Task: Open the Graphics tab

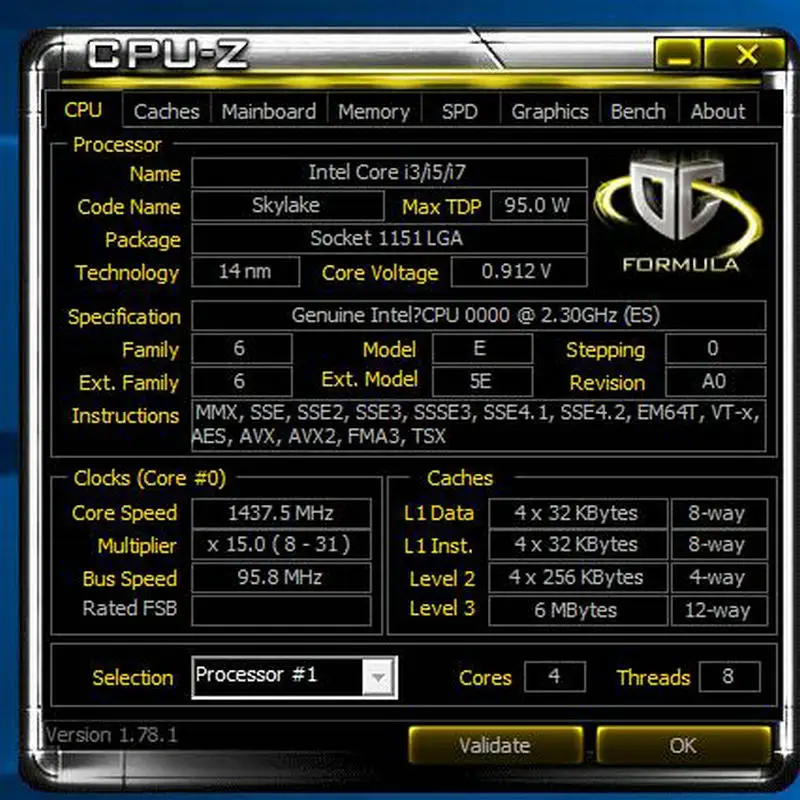Action: pos(550,111)
